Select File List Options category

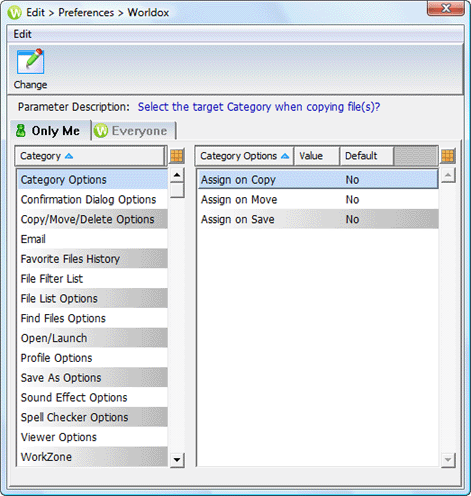92,298
